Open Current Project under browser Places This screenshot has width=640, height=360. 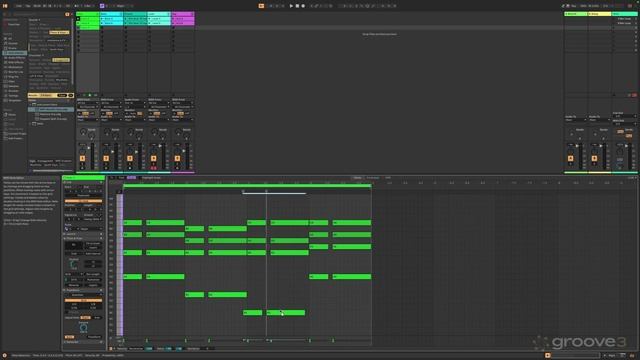[x=17, y=133]
